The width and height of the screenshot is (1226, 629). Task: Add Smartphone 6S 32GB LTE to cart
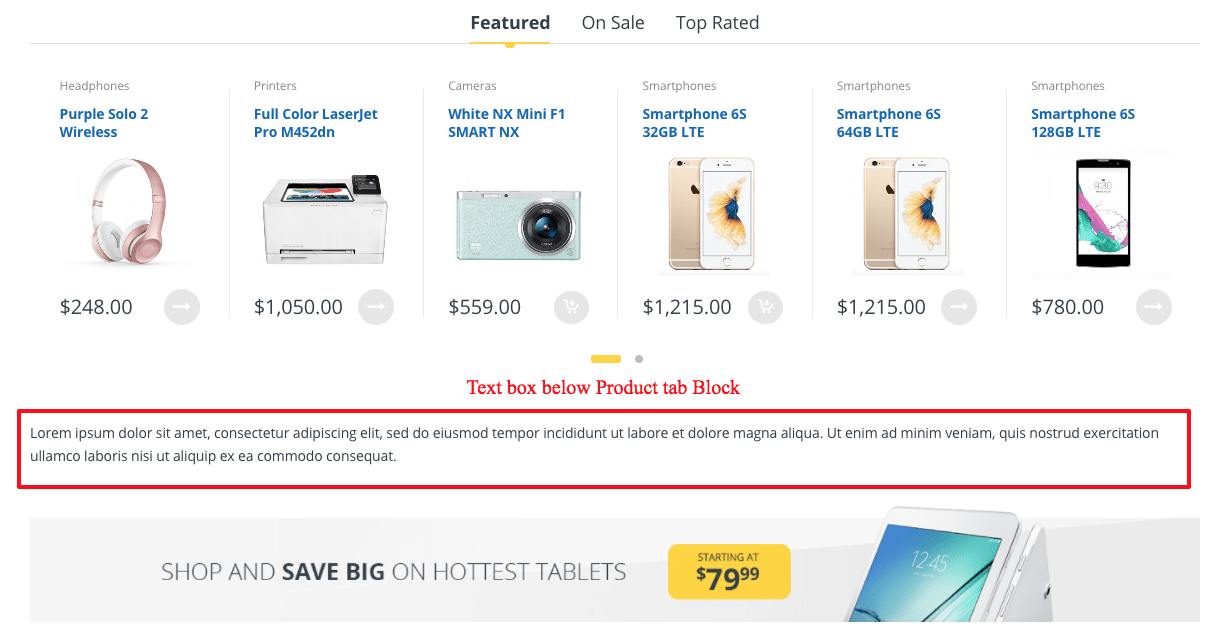point(765,307)
